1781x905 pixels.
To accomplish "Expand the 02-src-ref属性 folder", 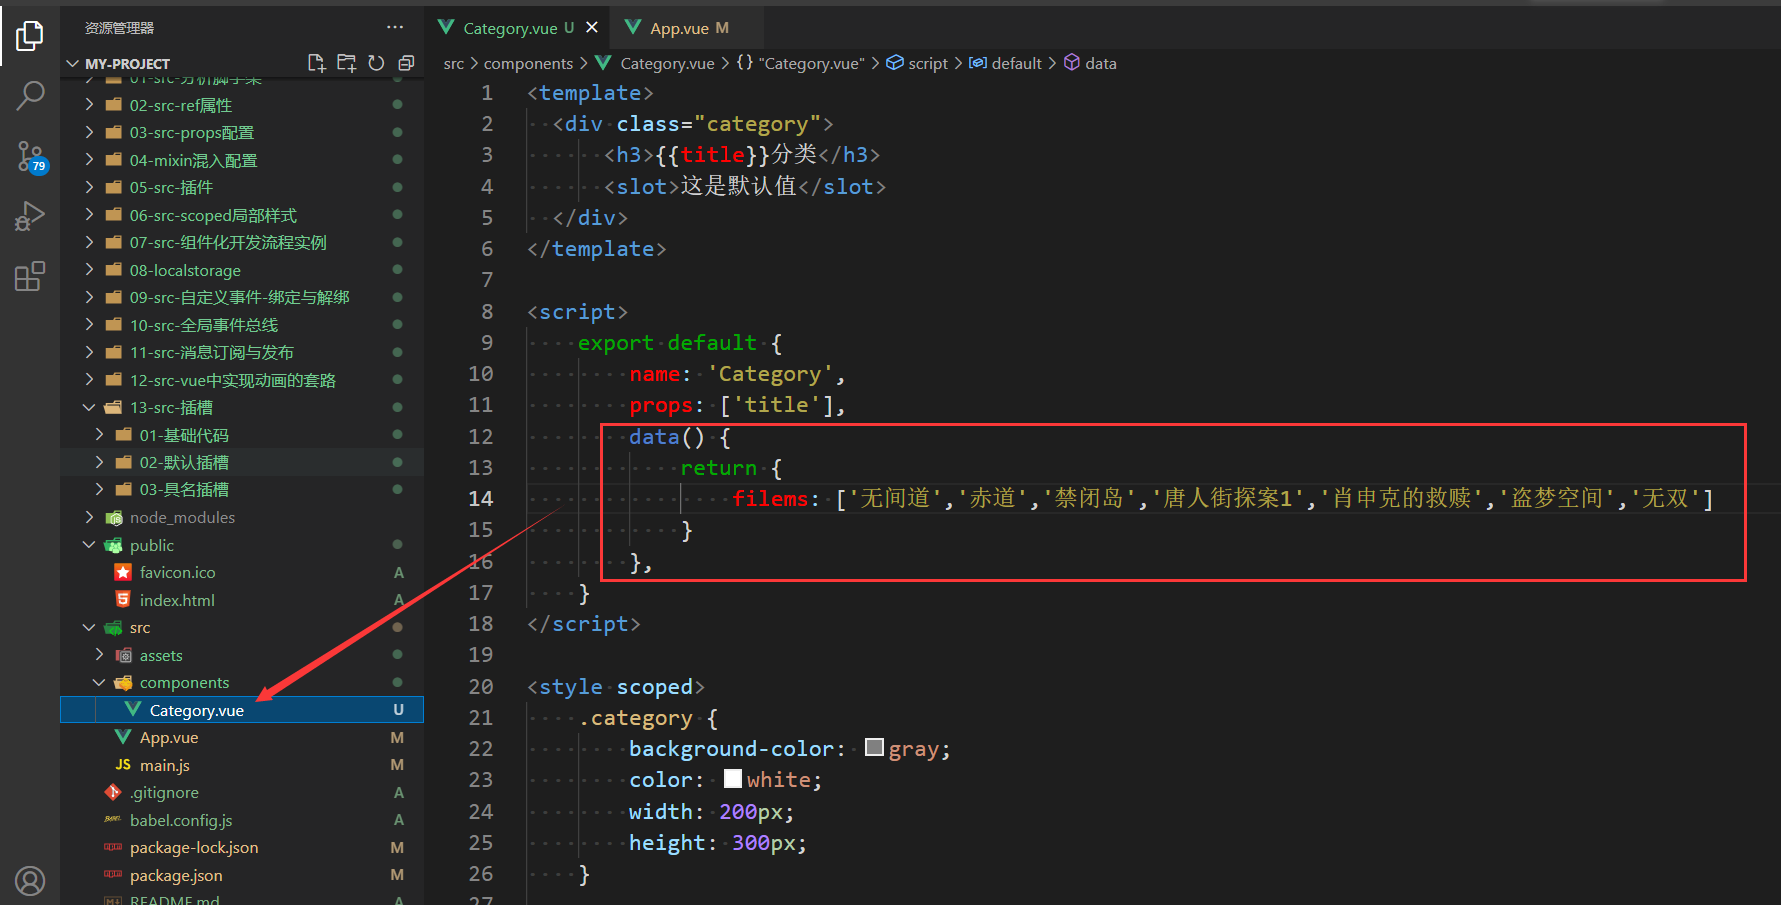I will (x=180, y=105).
